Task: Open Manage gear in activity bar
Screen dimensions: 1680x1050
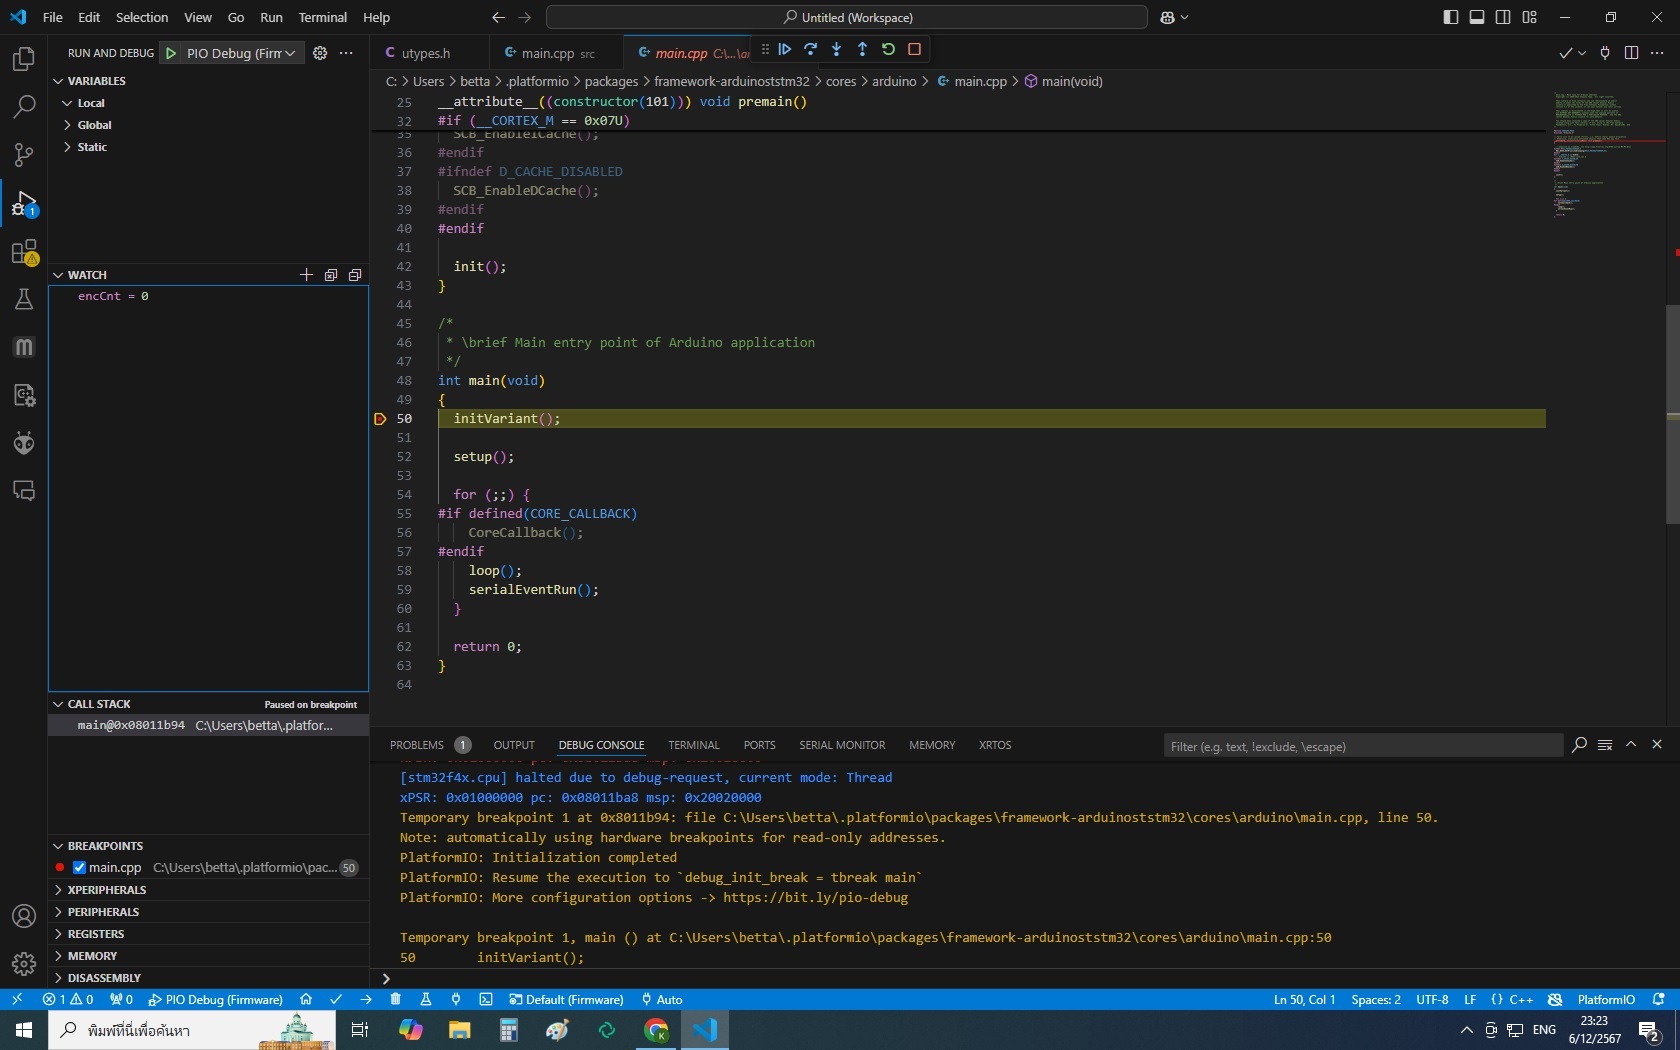Action: tap(24, 964)
